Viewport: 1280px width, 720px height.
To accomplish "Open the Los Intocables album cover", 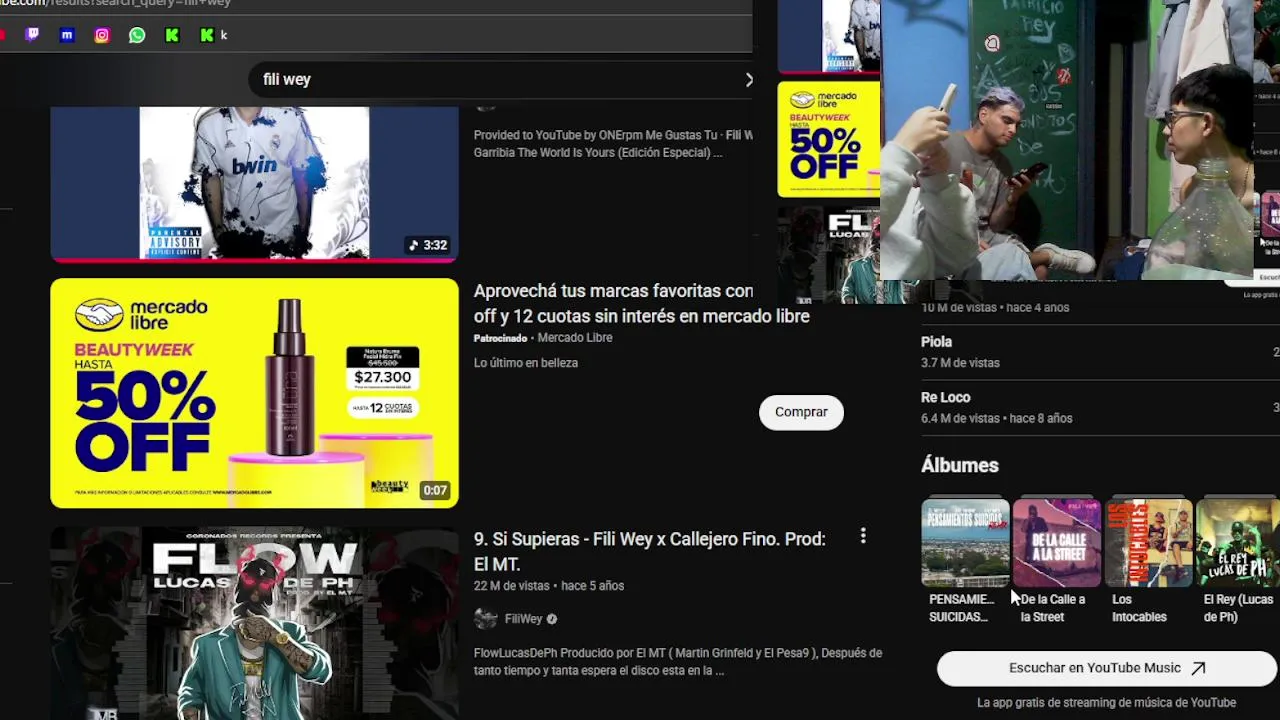I will tap(1147, 542).
